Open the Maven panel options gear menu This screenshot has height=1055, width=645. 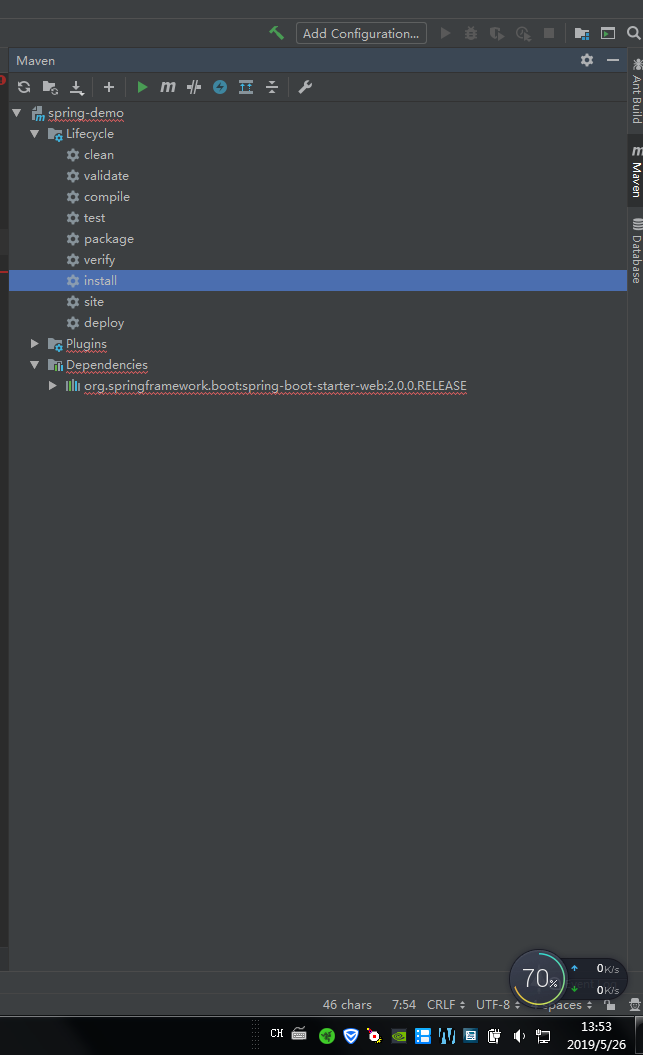click(587, 60)
